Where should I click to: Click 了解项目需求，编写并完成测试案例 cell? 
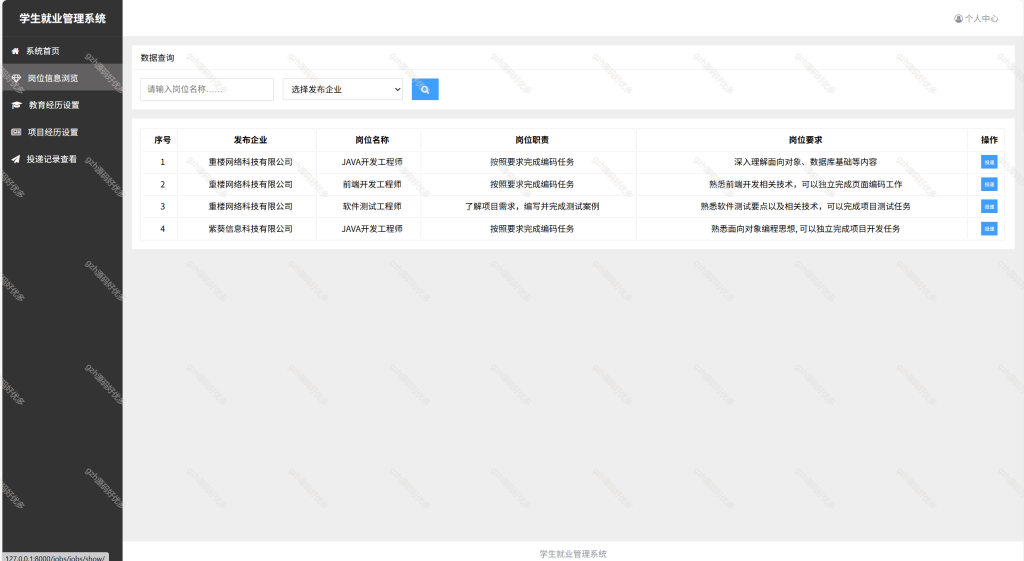click(532, 206)
